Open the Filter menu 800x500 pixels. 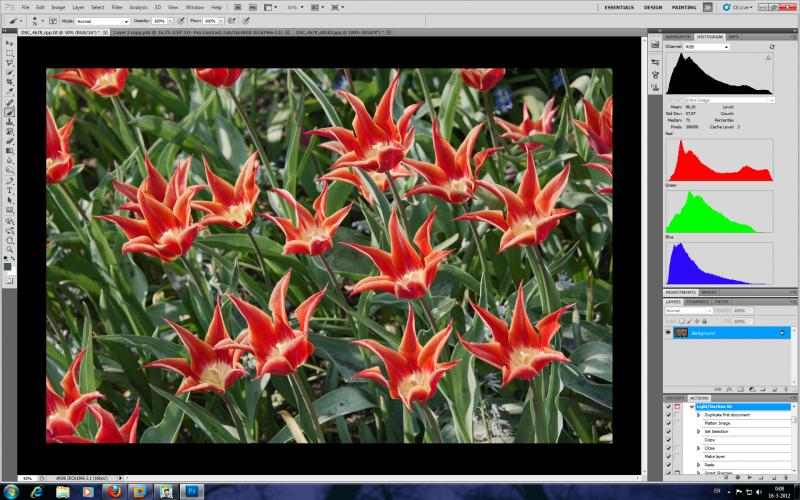coord(117,7)
